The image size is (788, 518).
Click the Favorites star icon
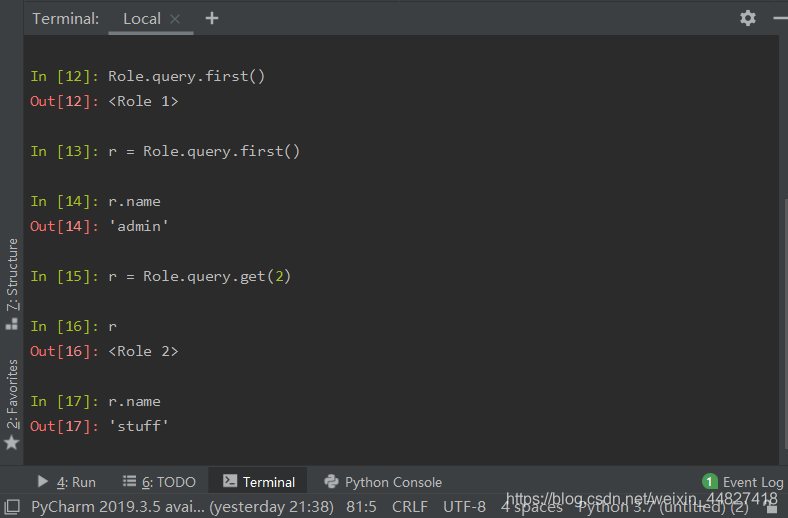(12, 443)
